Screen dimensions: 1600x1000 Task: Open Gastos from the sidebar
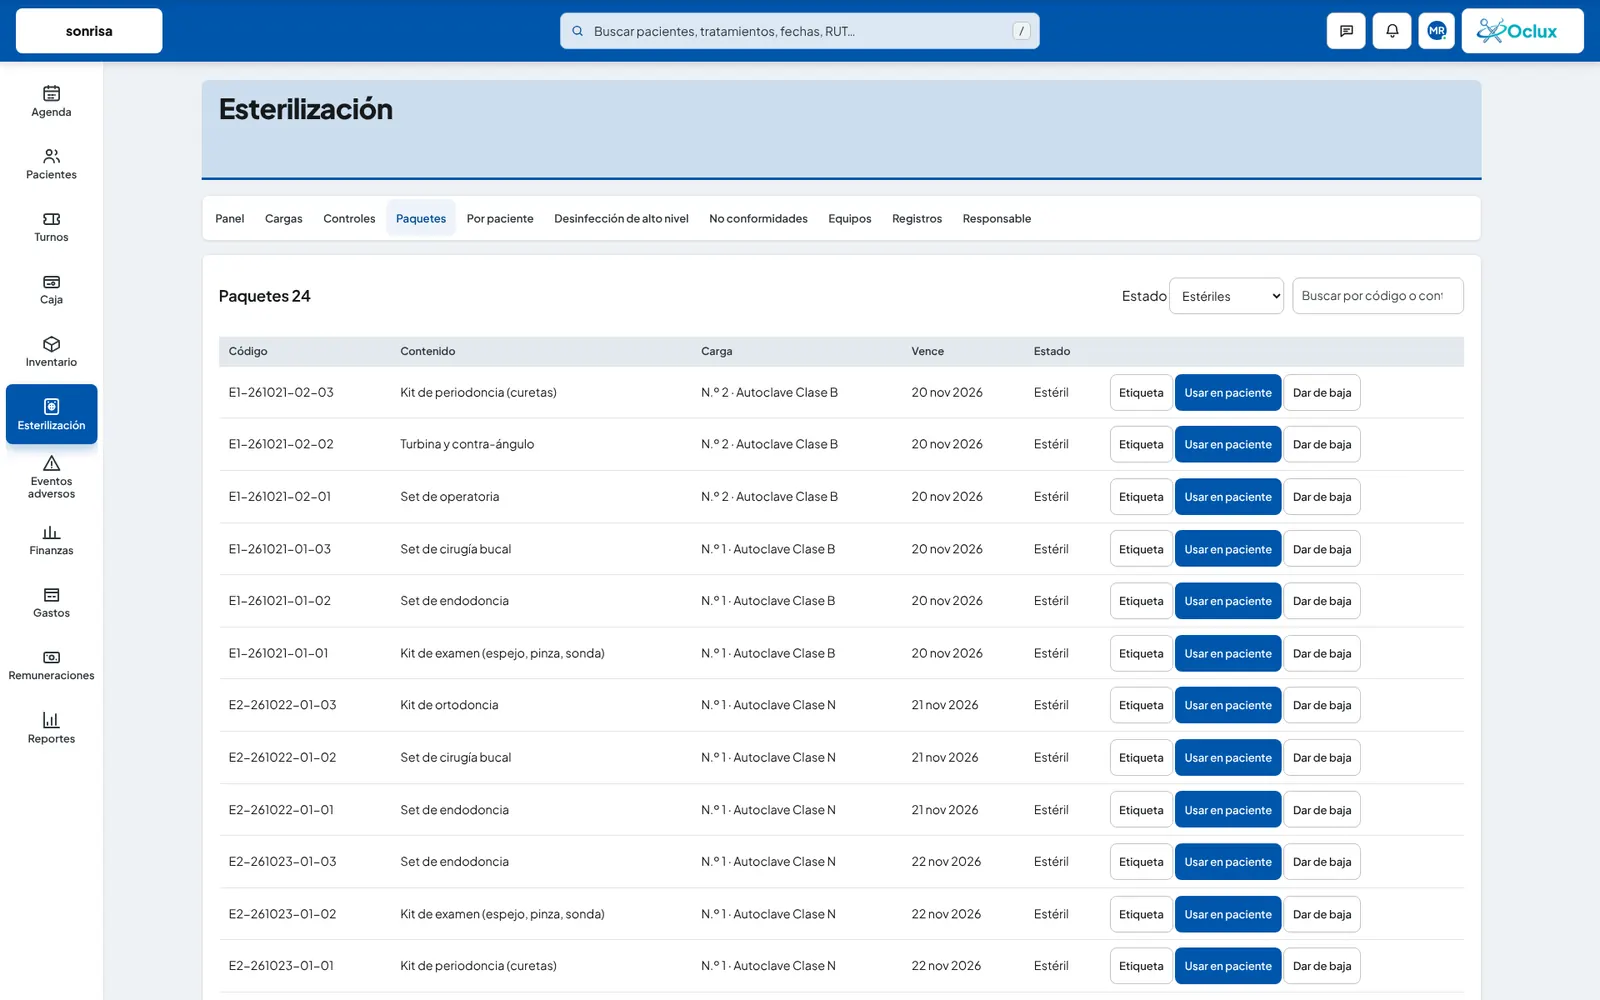click(51, 603)
